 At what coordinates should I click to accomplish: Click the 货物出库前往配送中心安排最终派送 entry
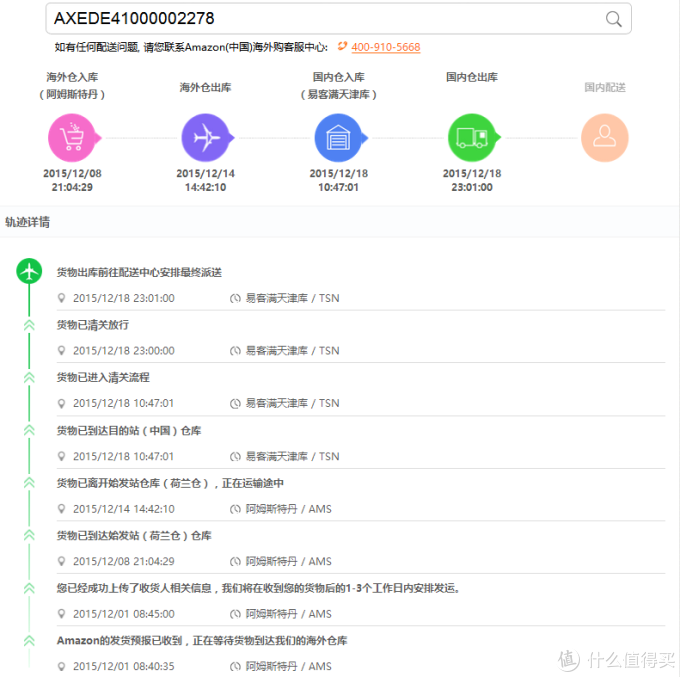(139, 272)
